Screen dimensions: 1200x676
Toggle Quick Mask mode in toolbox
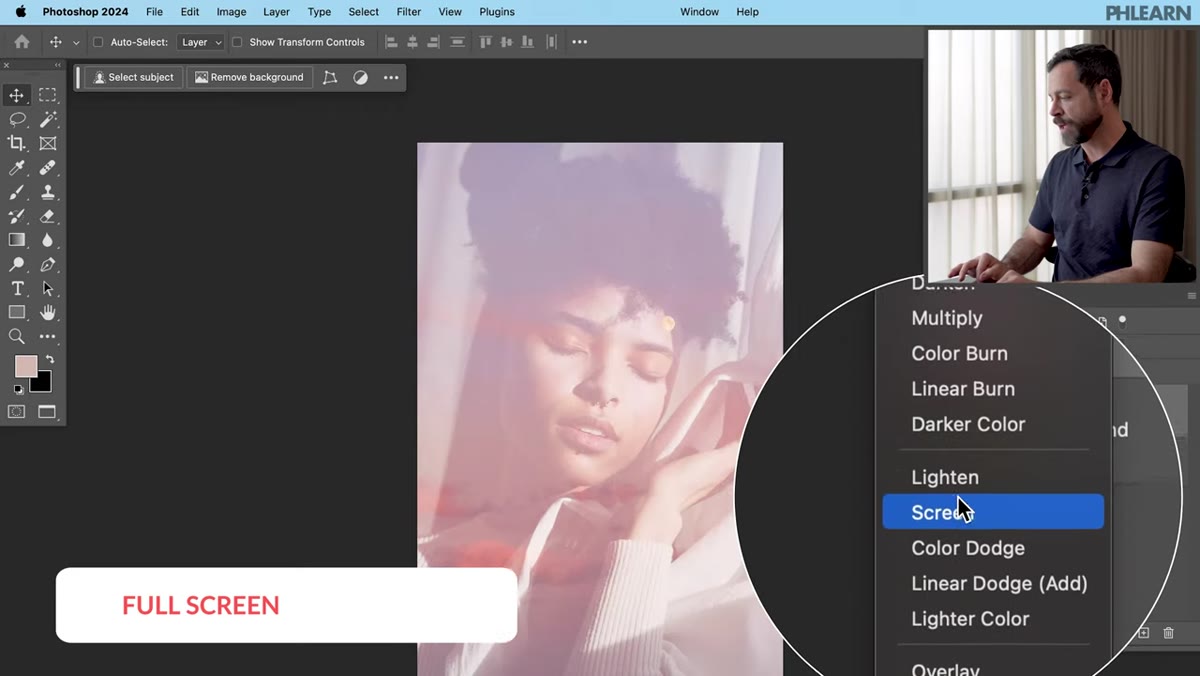click(x=17, y=411)
